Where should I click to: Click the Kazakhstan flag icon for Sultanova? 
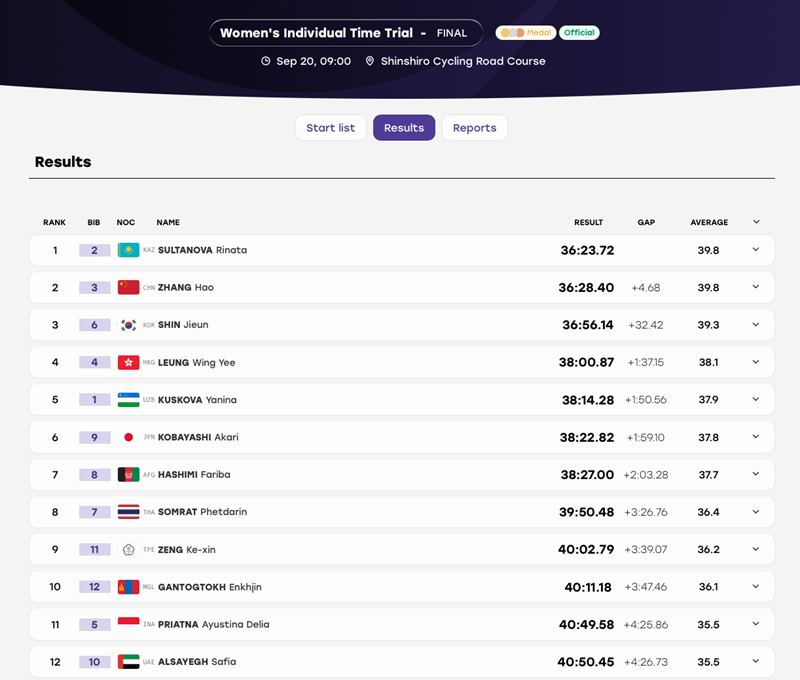click(128, 250)
